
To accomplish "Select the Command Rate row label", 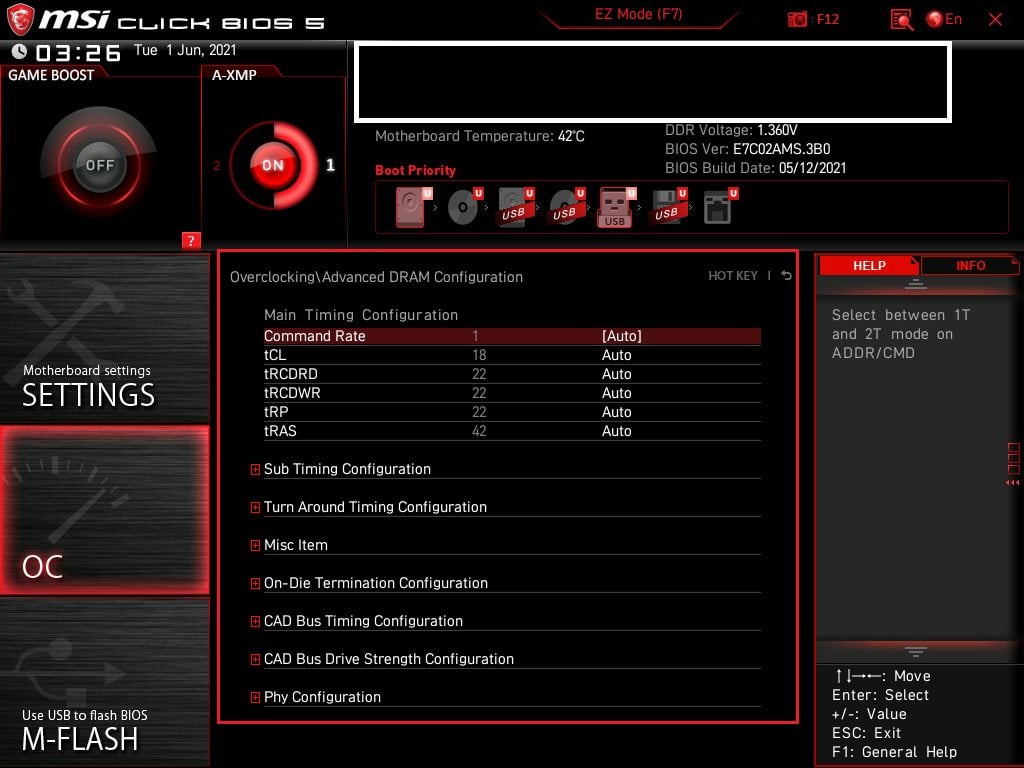I will (314, 336).
